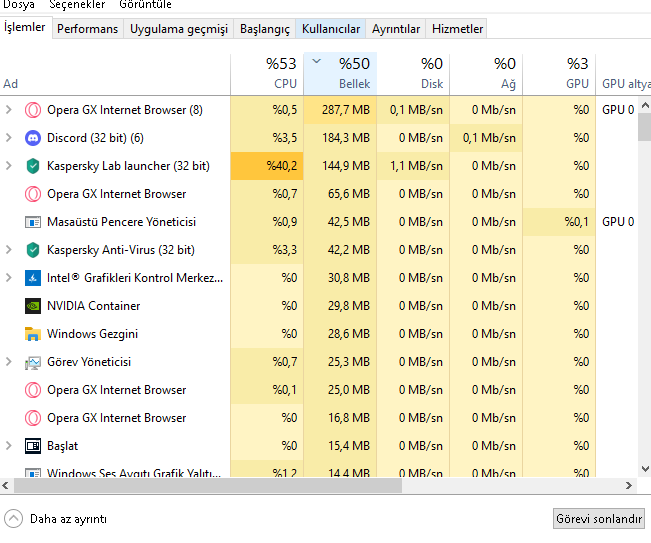651x543 pixels.
Task: Open the Seçenekler menu
Action: pyautogui.click(x=77, y=5)
